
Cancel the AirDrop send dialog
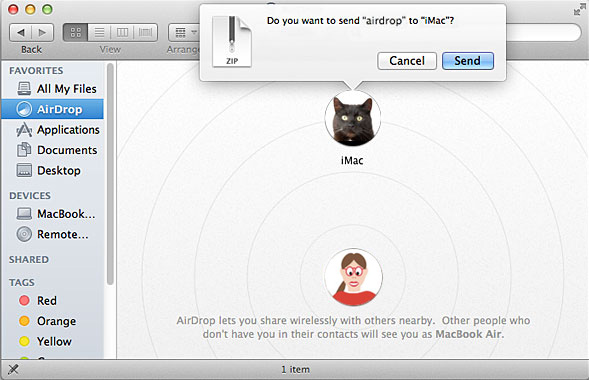pyautogui.click(x=407, y=61)
